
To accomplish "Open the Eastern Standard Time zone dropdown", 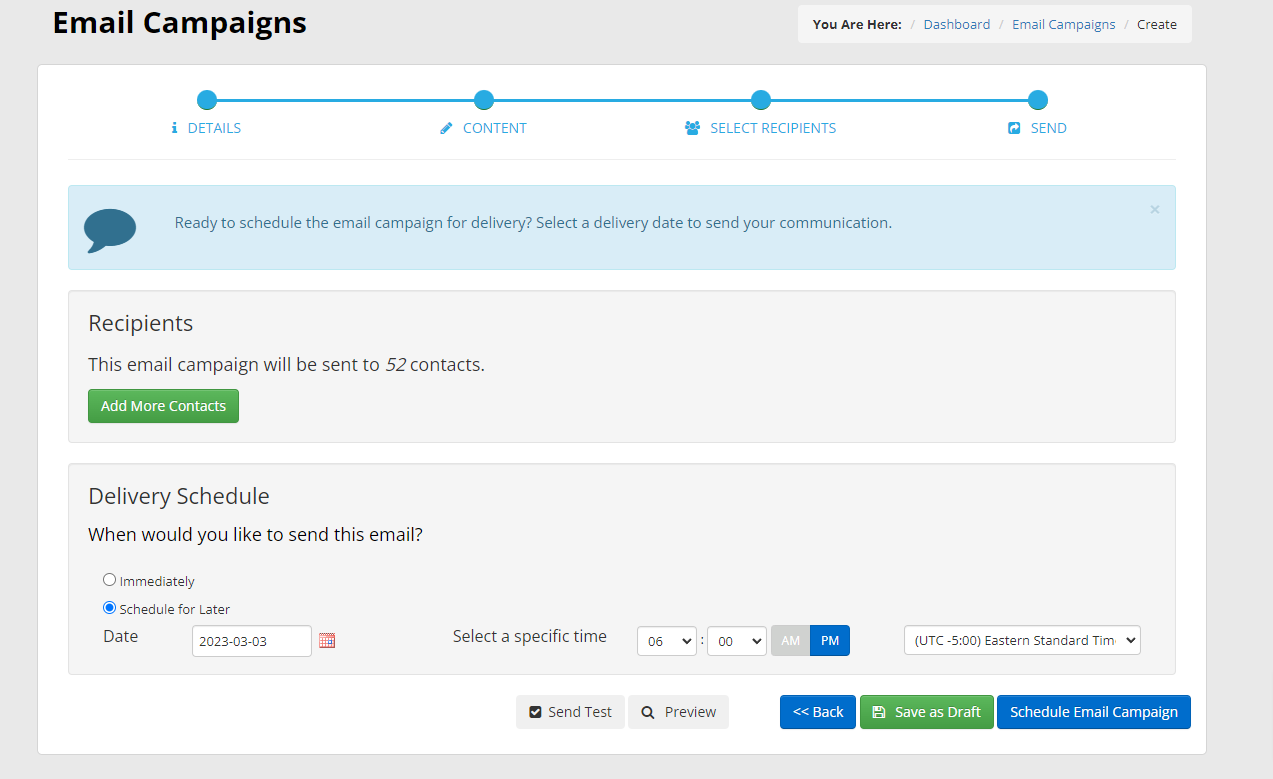I will click(1022, 641).
